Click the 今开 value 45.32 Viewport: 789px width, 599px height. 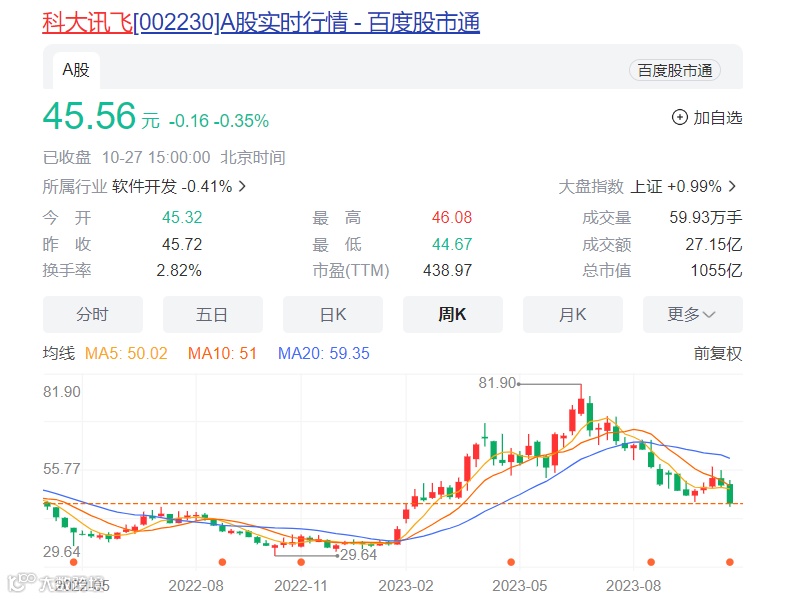[182, 217]
